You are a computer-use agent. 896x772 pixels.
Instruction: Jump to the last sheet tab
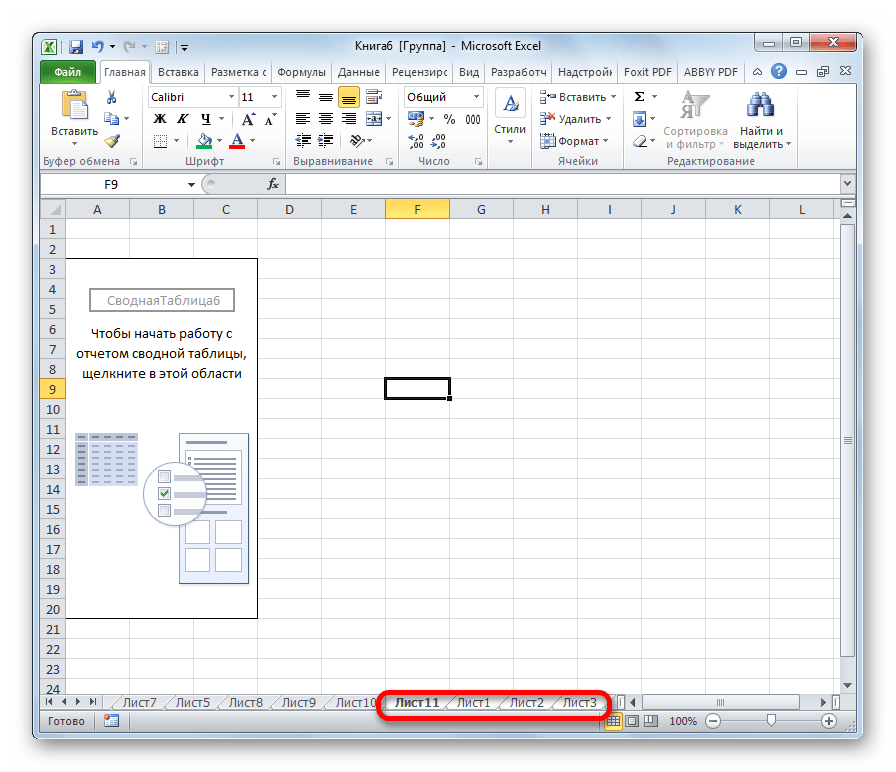tap(93, 702)
